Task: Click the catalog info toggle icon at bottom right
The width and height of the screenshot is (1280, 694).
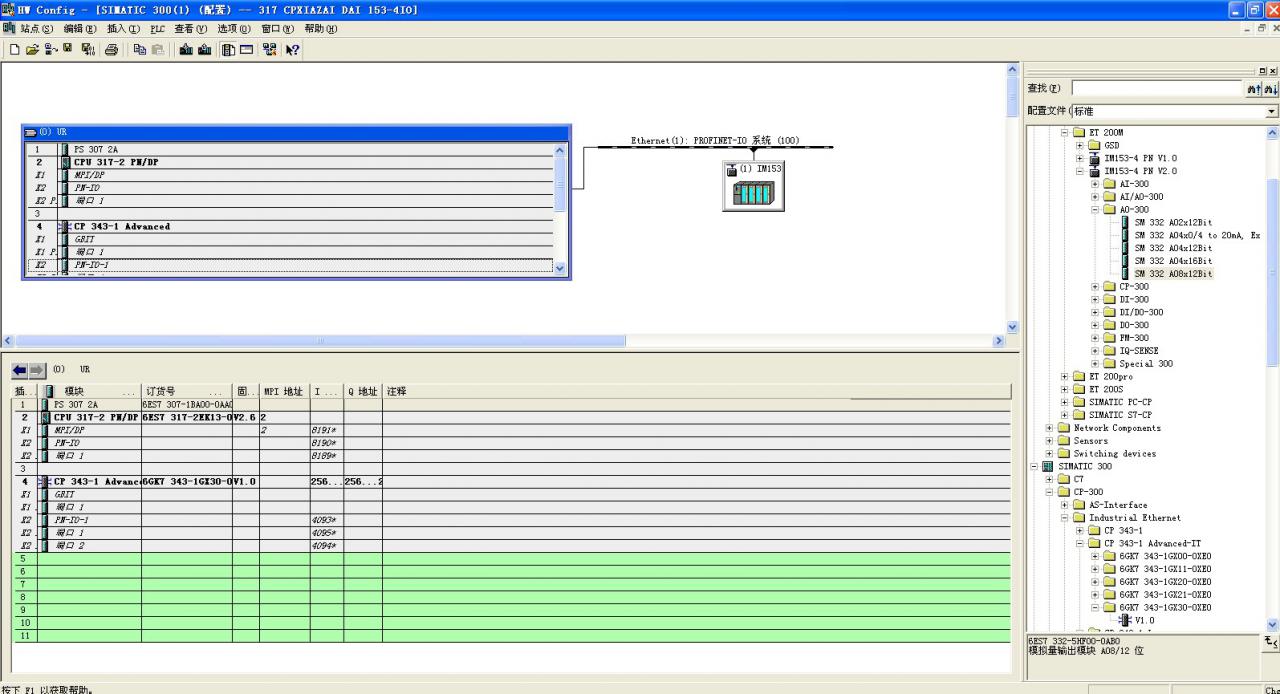Action: [1270, 642]
